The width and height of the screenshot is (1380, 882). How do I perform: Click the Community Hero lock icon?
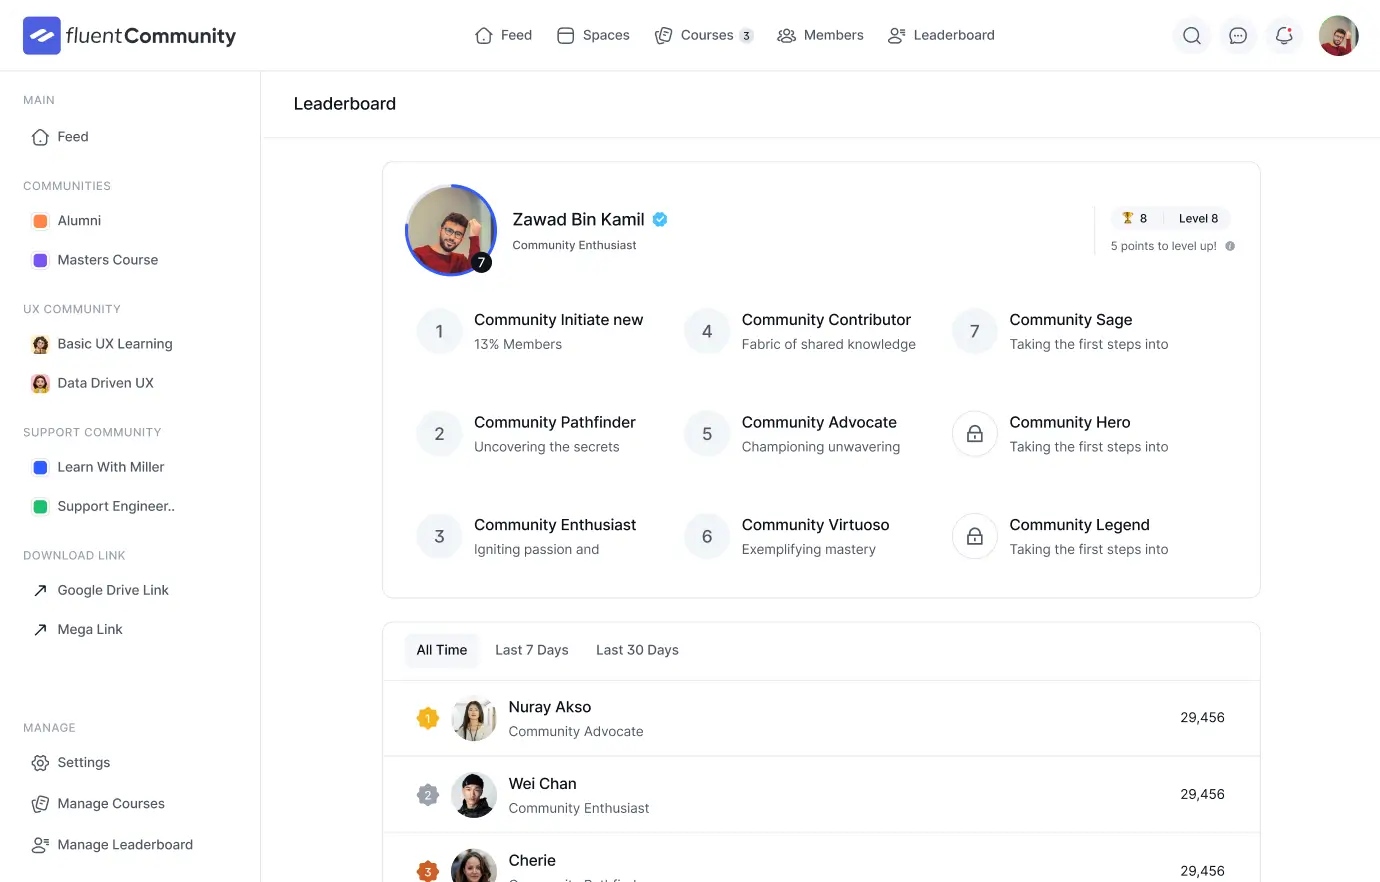pyautogui.click(x=974, y=434)
